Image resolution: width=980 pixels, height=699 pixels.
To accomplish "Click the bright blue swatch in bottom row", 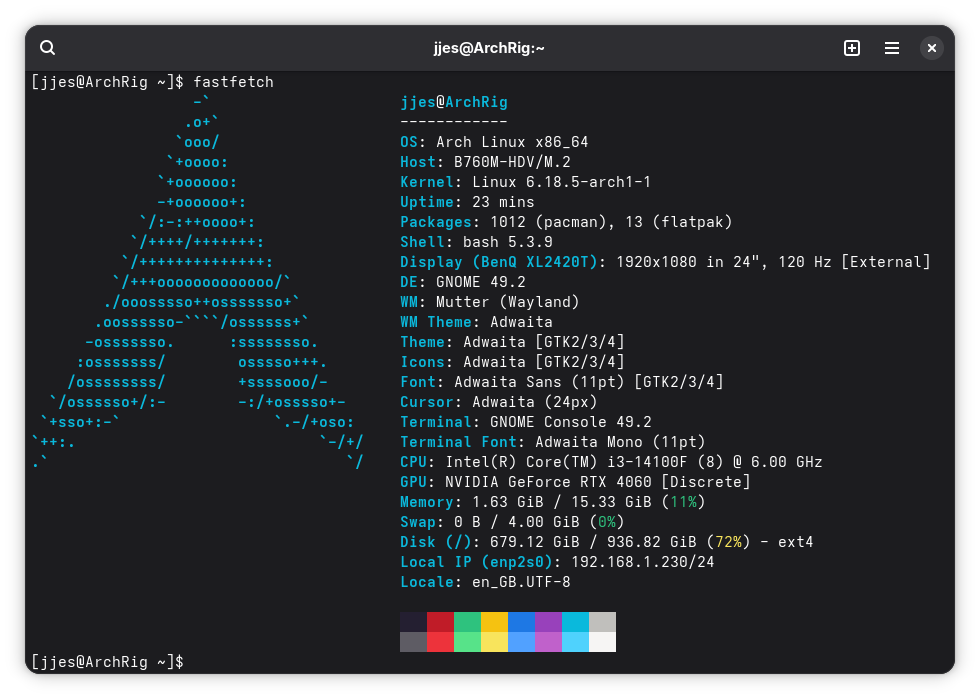I will point(521,642).
